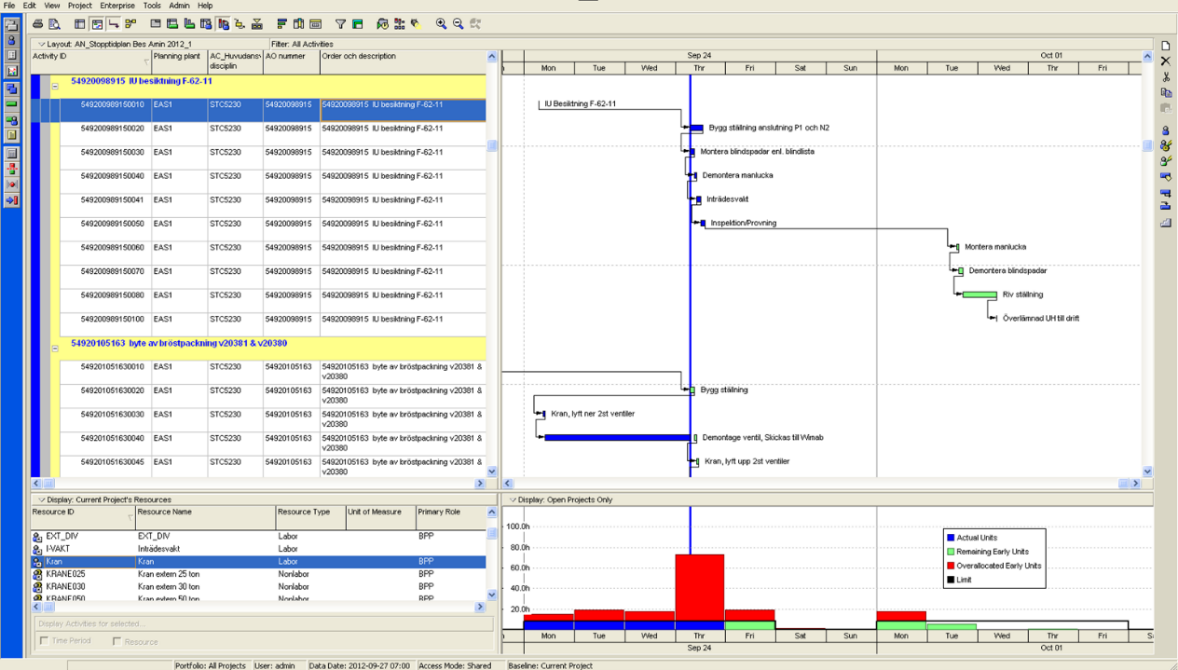Screen dimensions: 1178x670
Task: Click the Delete X icon on right bar
Action: 1166,61
